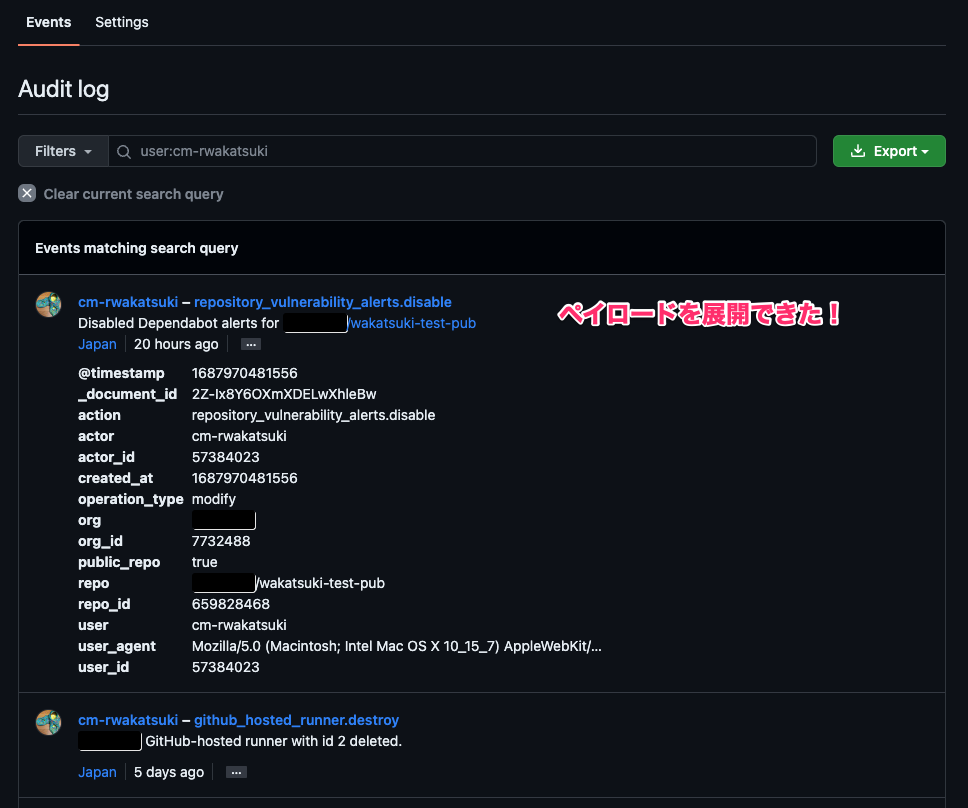
Task: Click cm-rwakatsuki's avatar on the first event
Action: [x=48, y=305]
